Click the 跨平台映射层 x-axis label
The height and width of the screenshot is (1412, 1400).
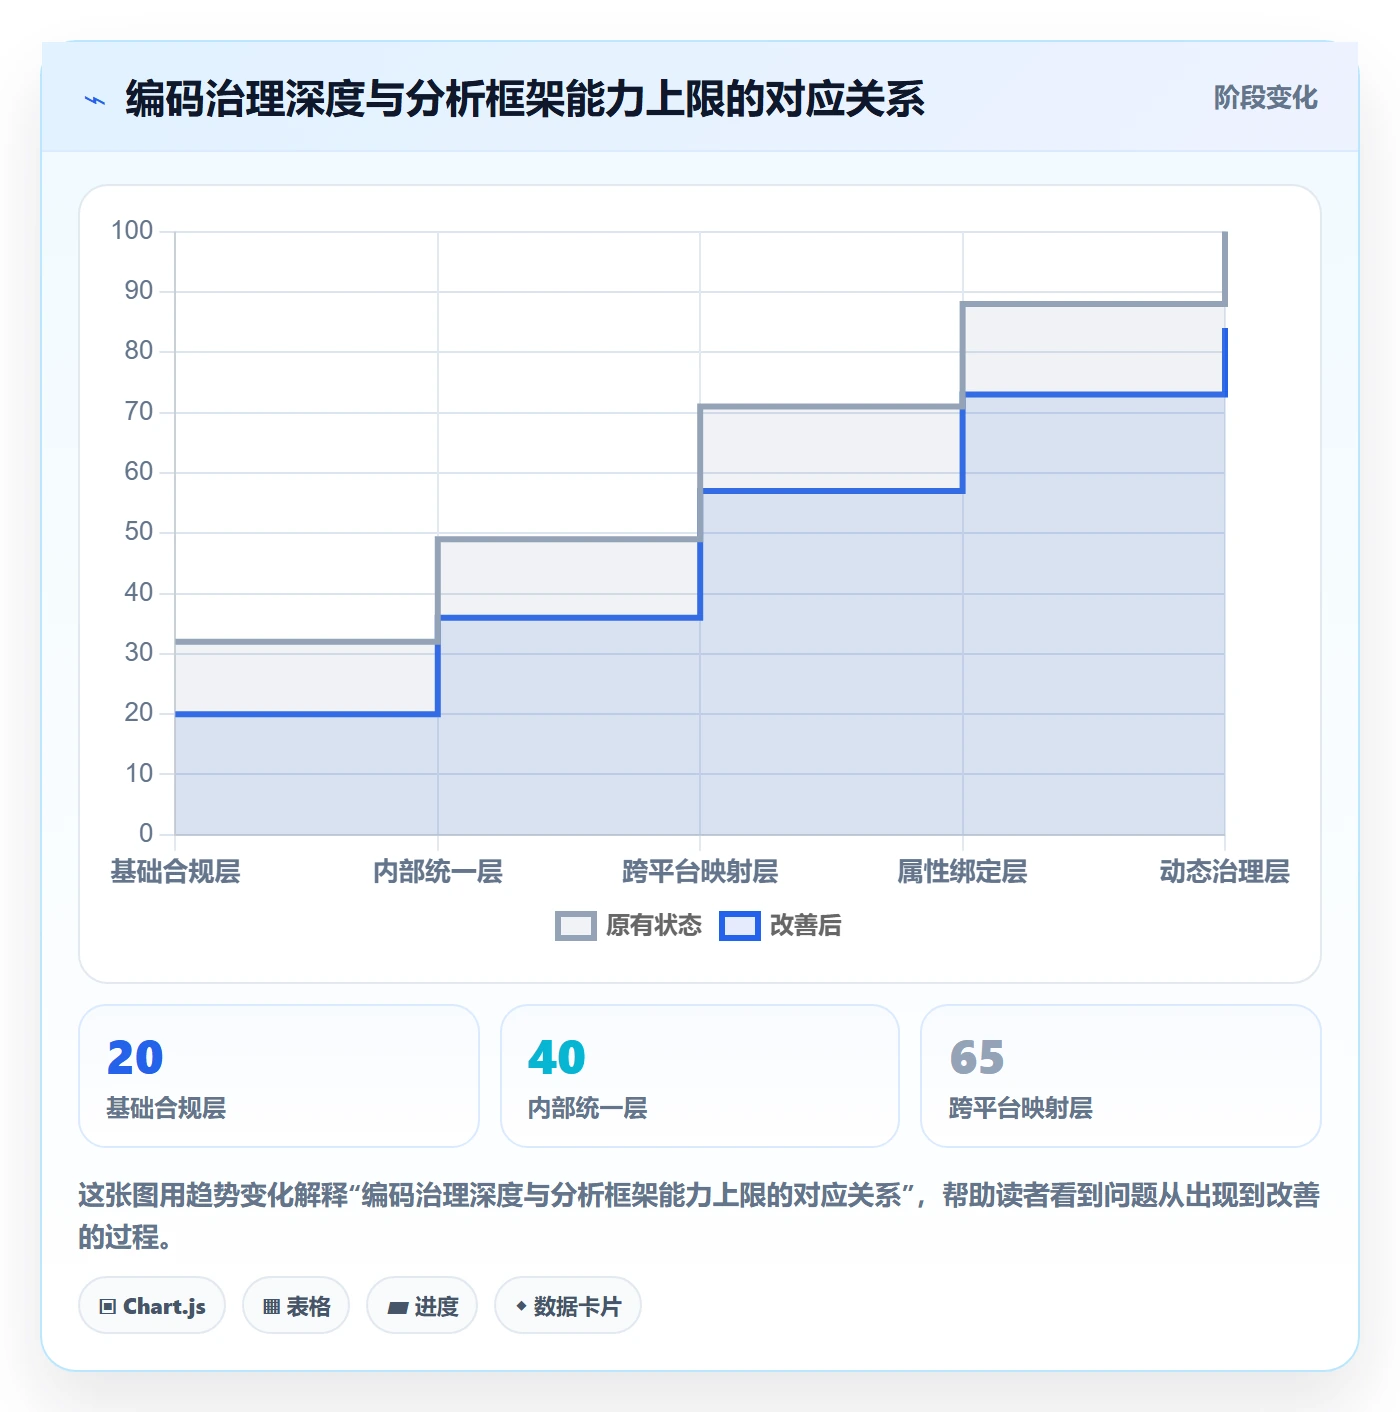click(700, 872)
